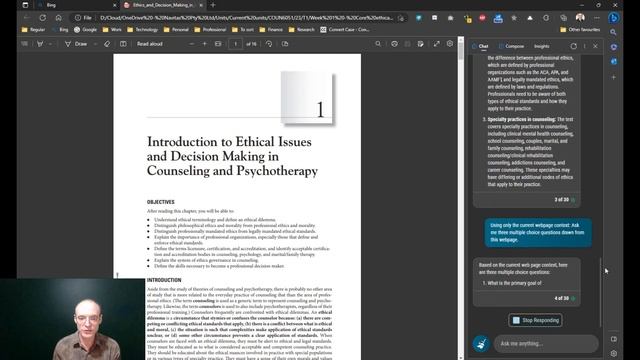
Task: Start Read aloud for the PDF
Action: tap(149, 44)
